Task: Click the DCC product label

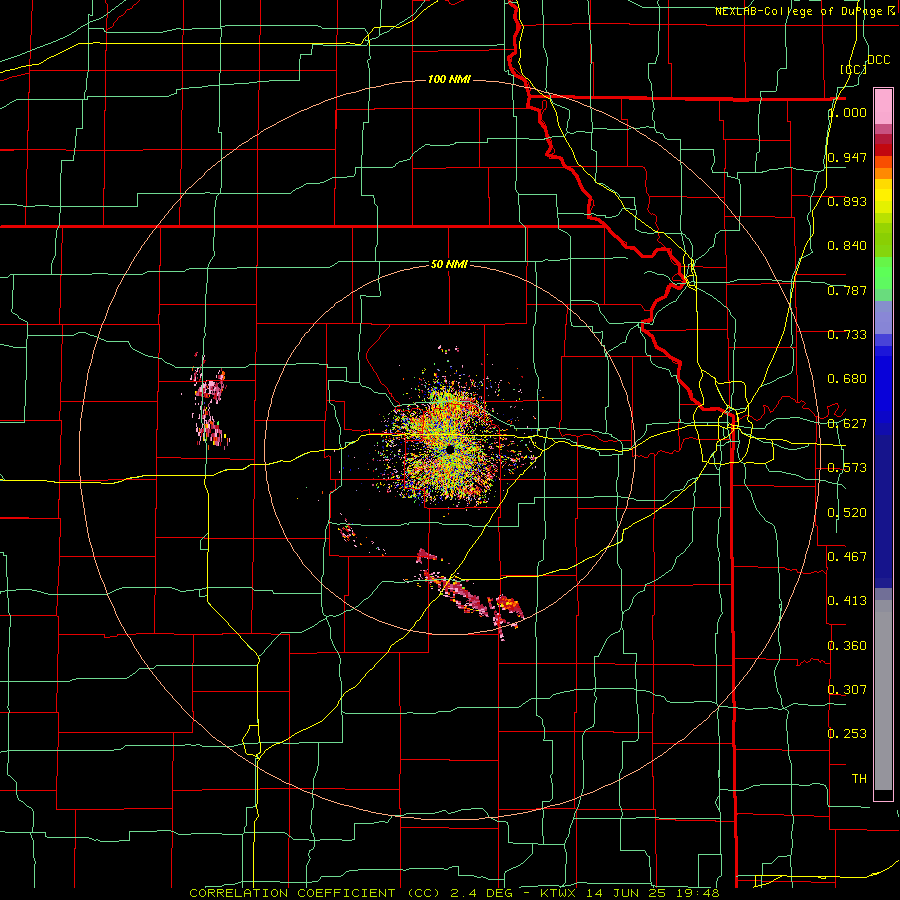Action: pos(879,60)
